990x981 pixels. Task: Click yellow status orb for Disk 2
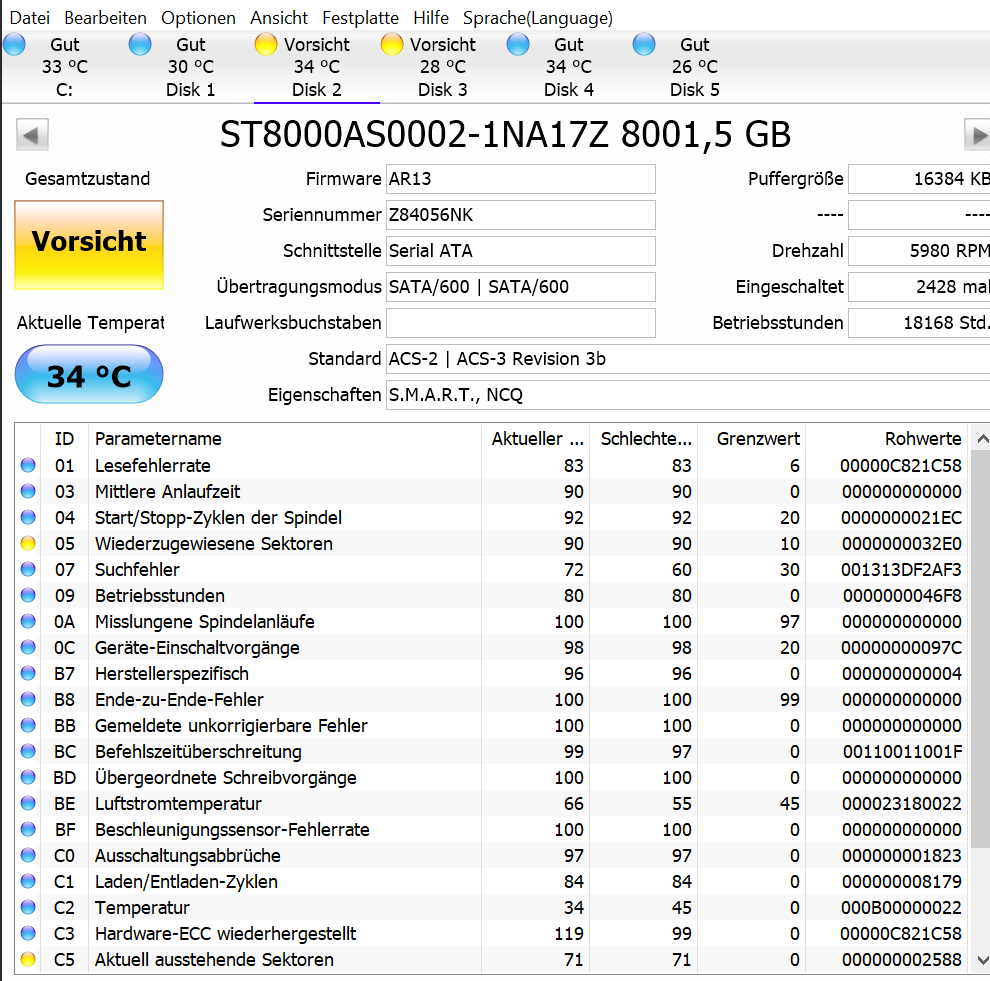[266, 44]
